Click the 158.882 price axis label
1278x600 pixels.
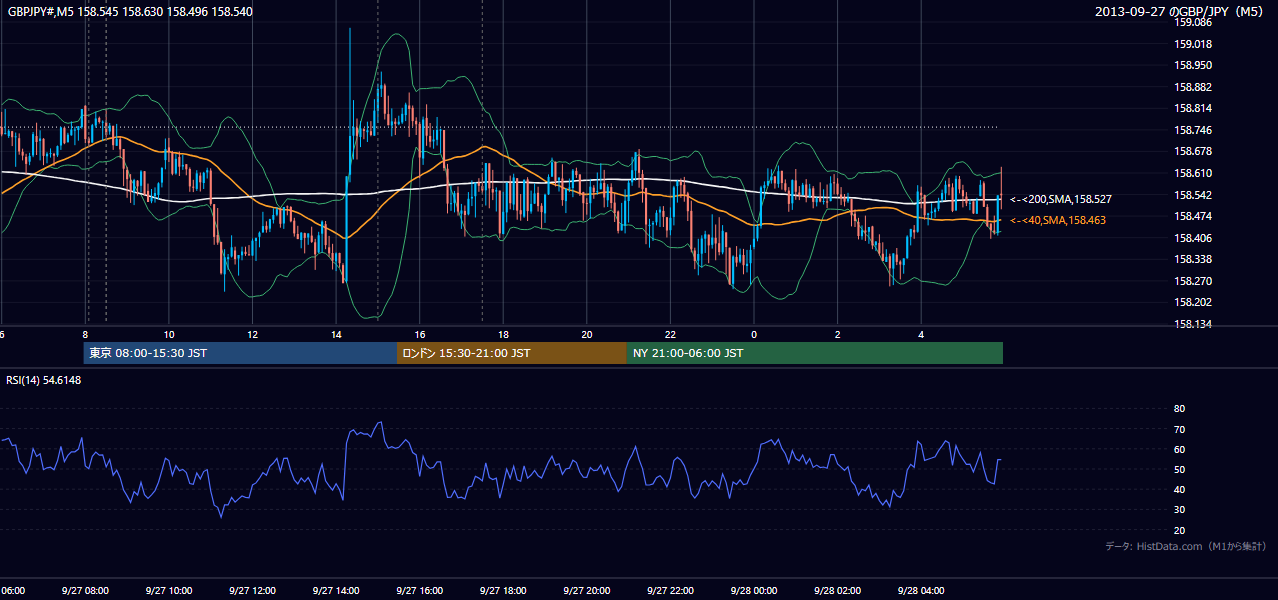[x=1192, y=87]
